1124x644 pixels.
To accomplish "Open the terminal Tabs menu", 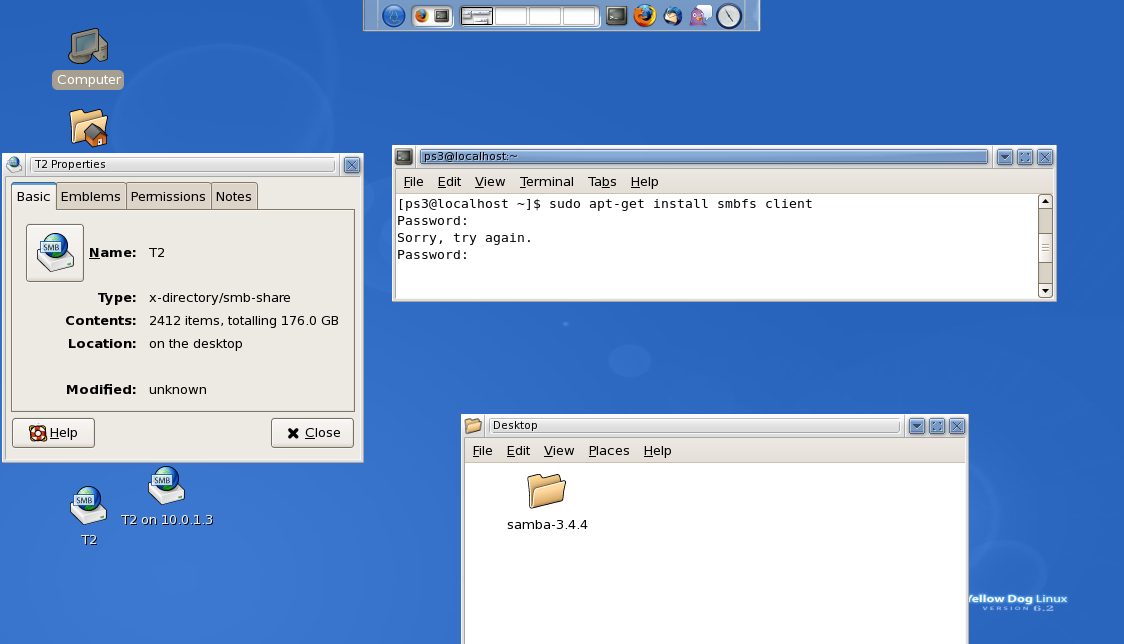I will (x=602, y=181).
